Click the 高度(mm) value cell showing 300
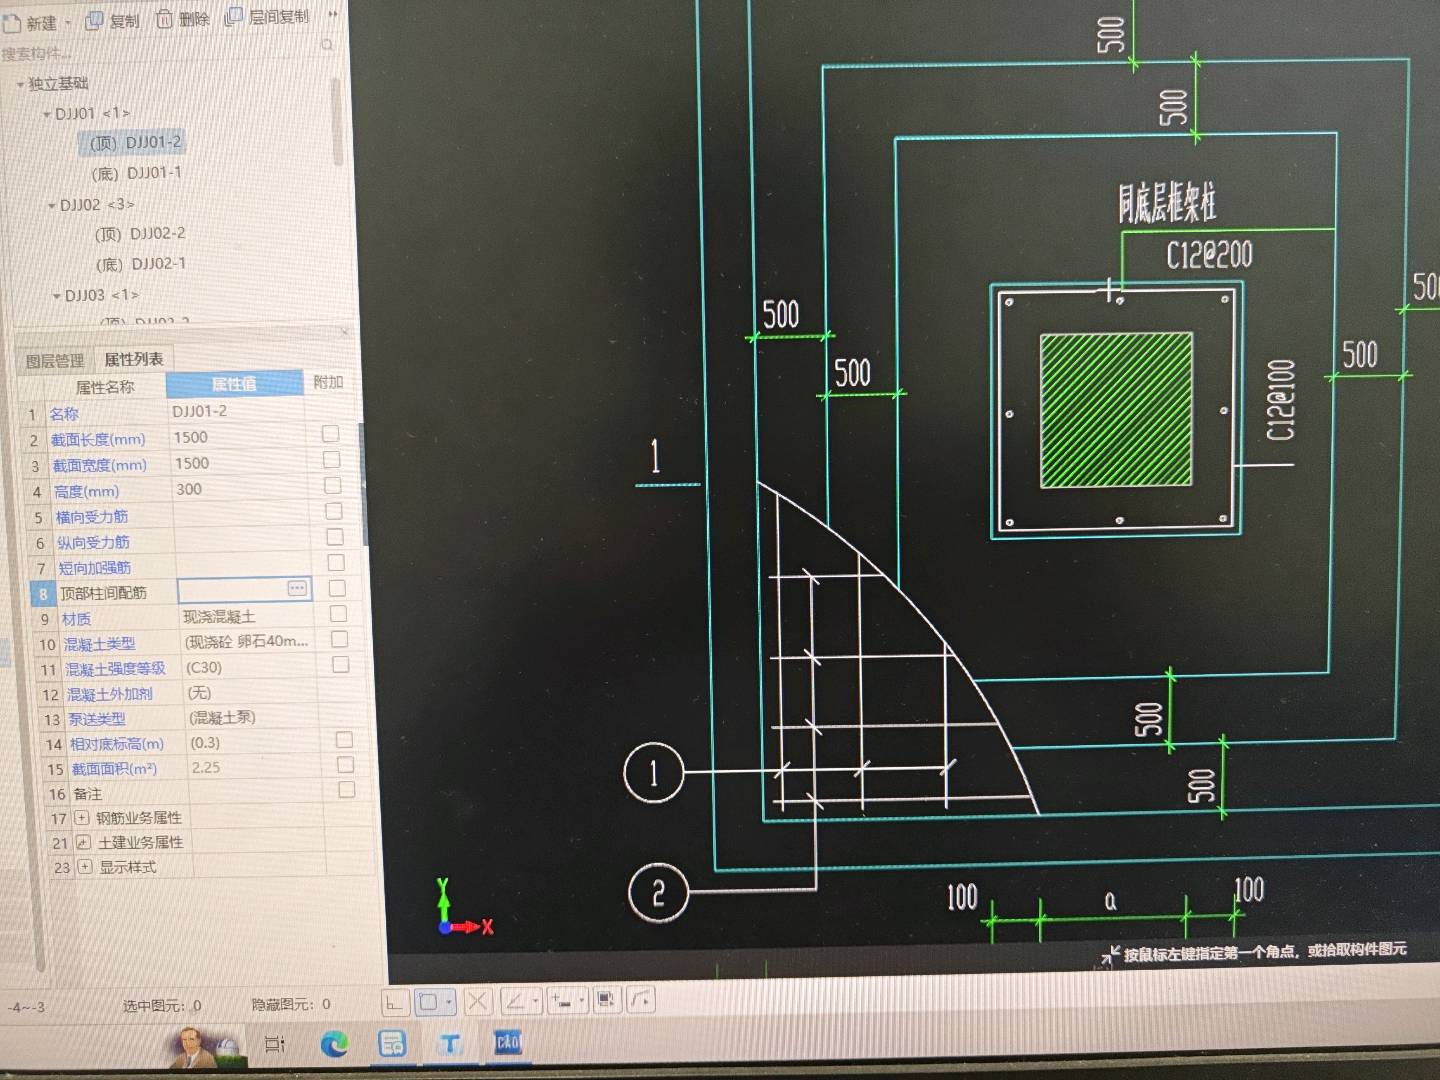 click(x=240, y=489)
